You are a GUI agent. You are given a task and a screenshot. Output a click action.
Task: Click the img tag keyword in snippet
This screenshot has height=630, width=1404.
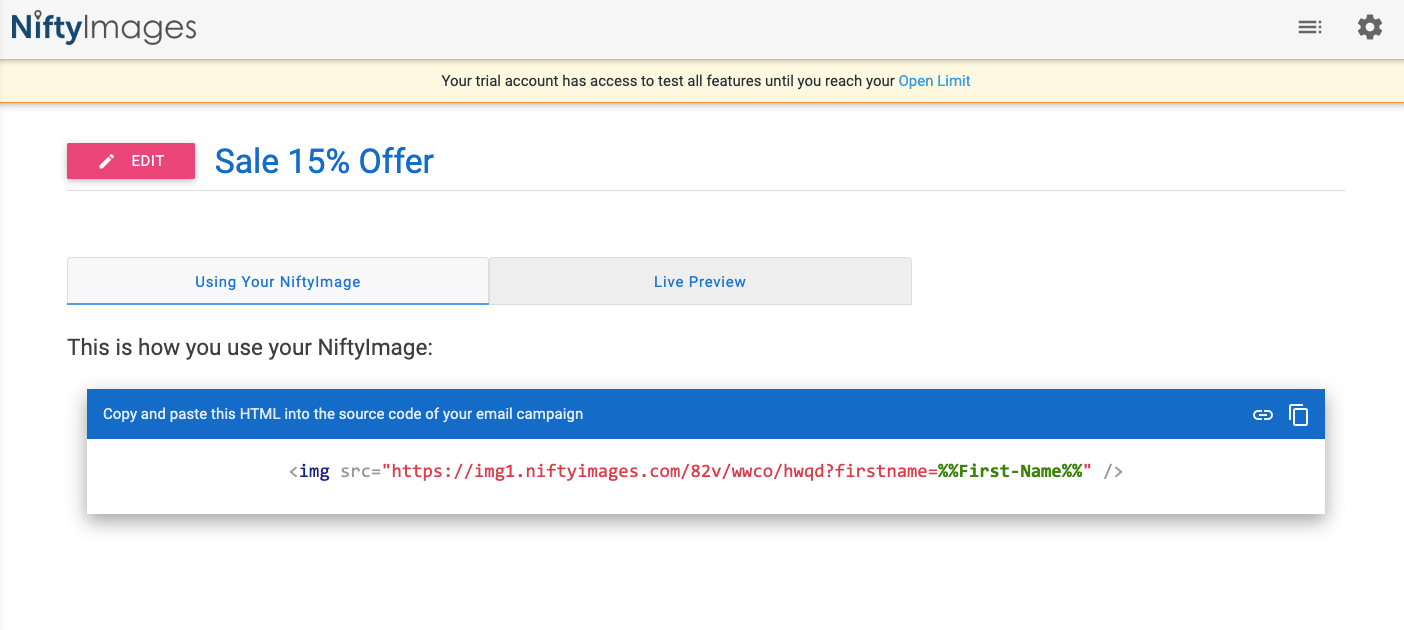click(x=314, y=471)
